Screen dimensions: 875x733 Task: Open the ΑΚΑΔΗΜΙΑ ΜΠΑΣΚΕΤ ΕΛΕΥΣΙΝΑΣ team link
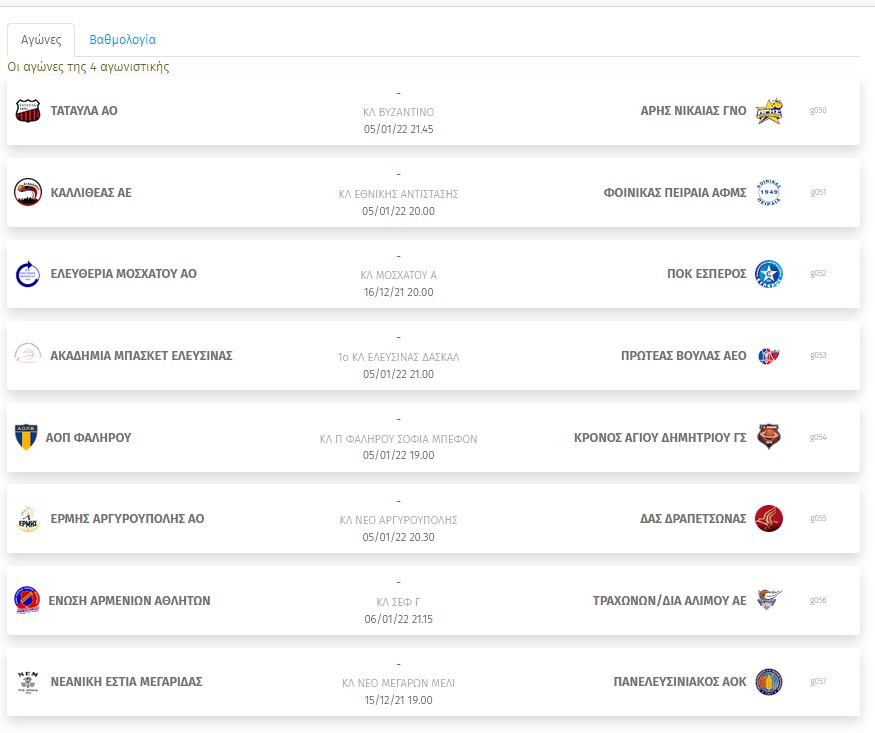pyautogui.click(x=141, y=356)
